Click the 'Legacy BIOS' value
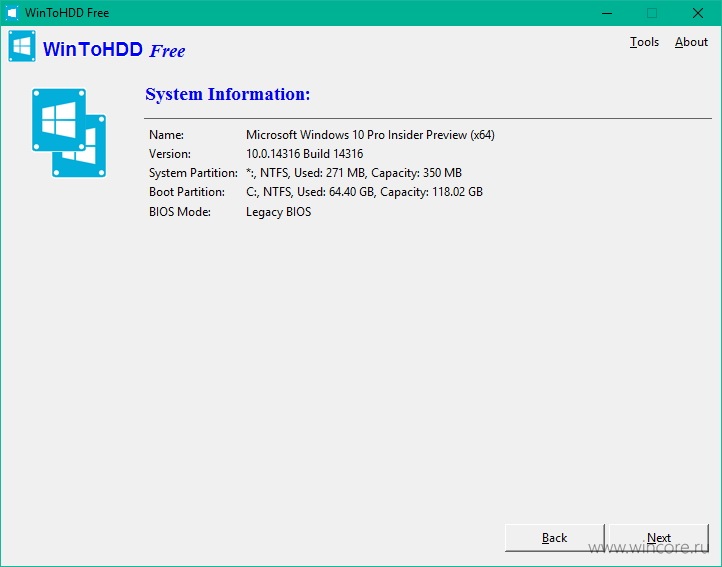722x567 pixels. click(x=279, y=212)
